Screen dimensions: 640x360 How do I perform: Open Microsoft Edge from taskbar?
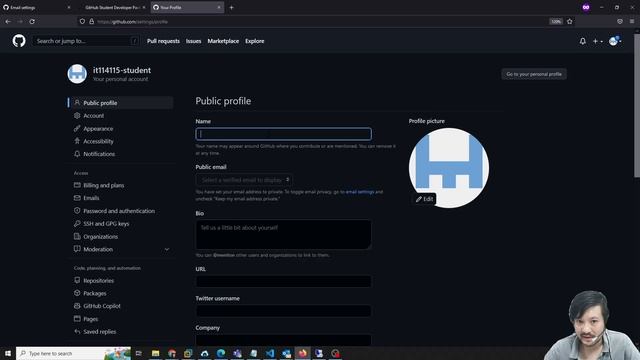click(x=221, y=353)
